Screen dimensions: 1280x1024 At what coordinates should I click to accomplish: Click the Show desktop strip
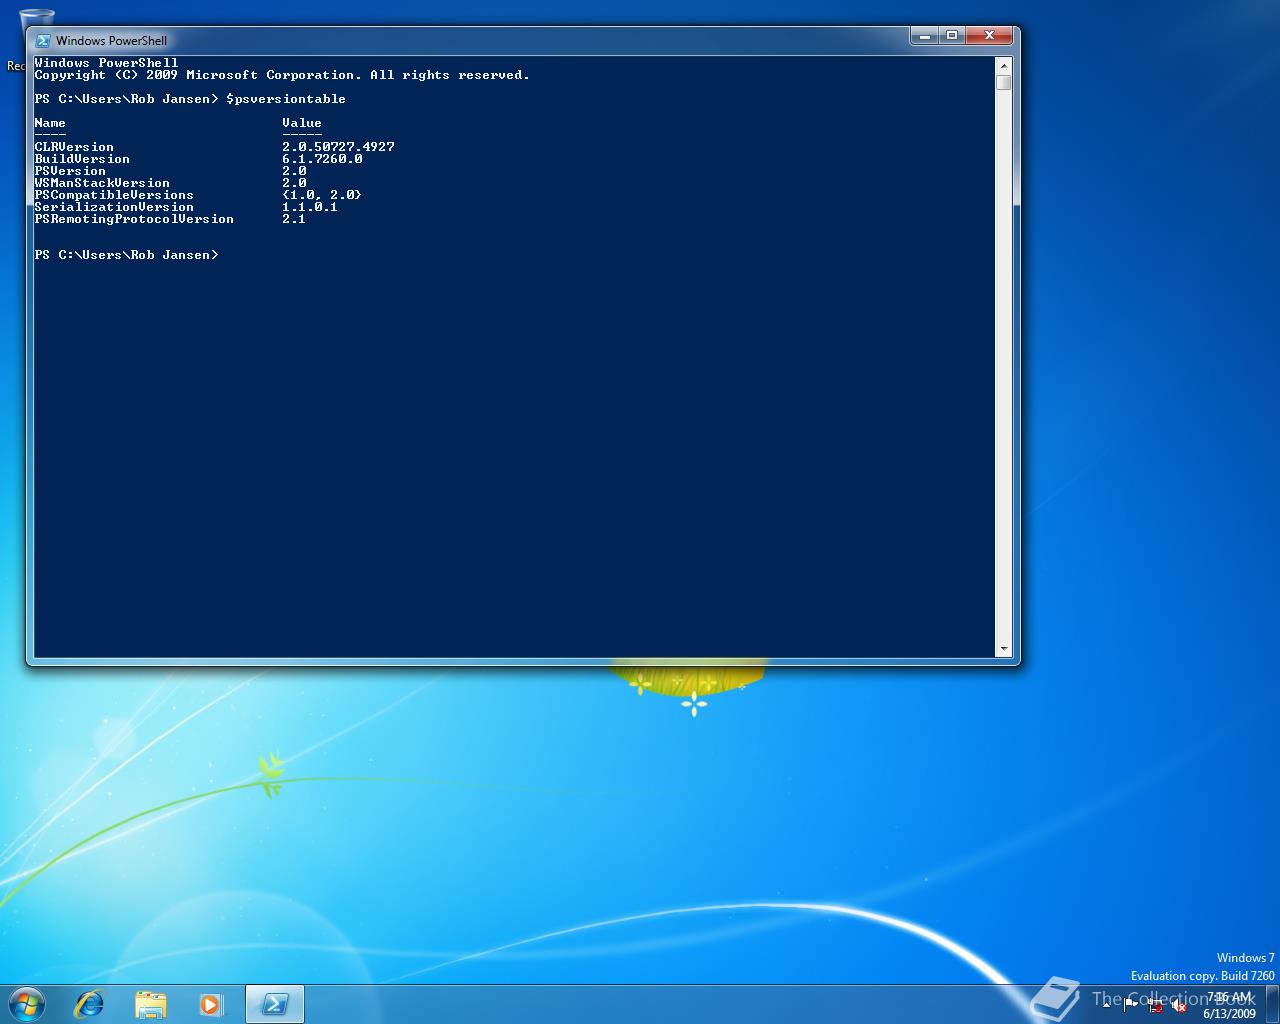pyautogui.click(x=1273, y=1004)
